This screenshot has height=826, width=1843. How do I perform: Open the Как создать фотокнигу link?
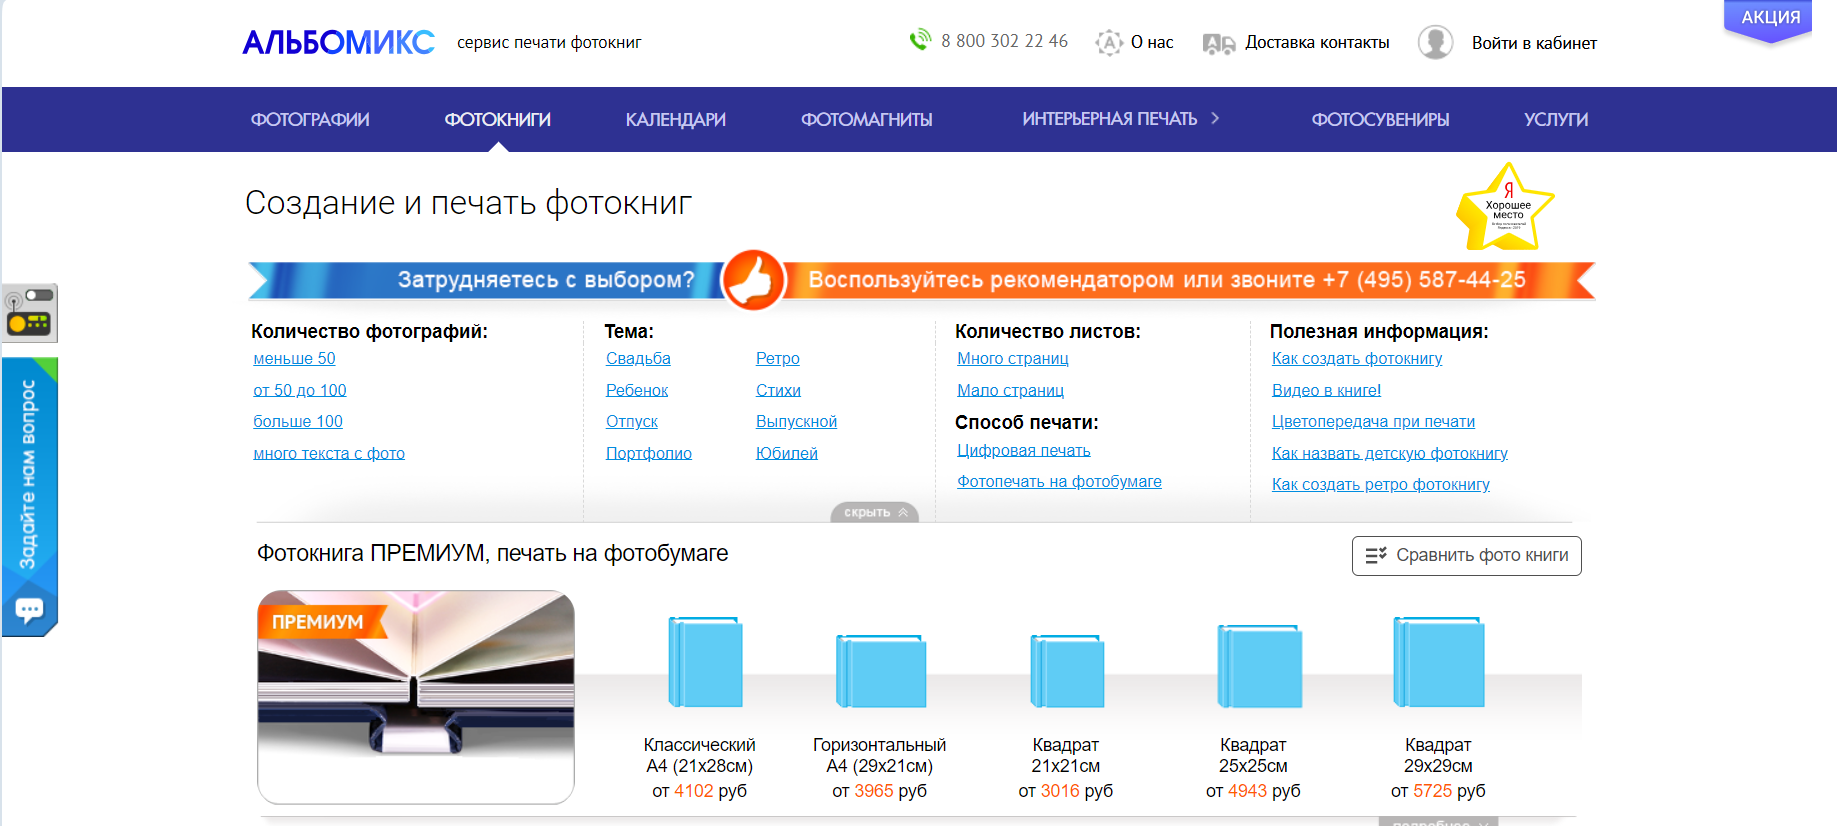point(1356,358)
